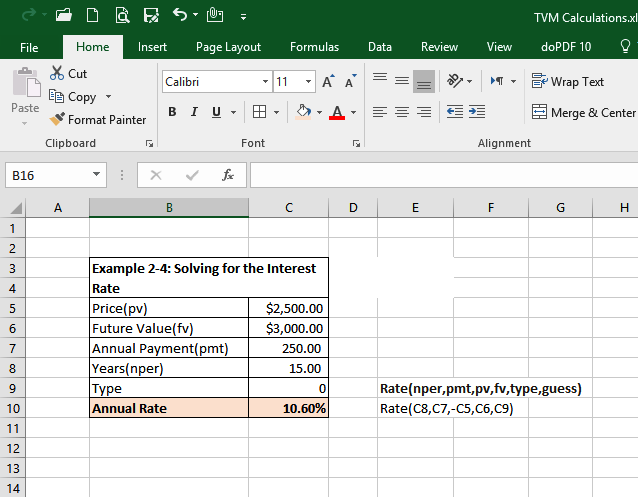The width and height of the screenshot is (638, 497).
Task: Switch to the Insert tab
Action: click(x=152, y=47)
